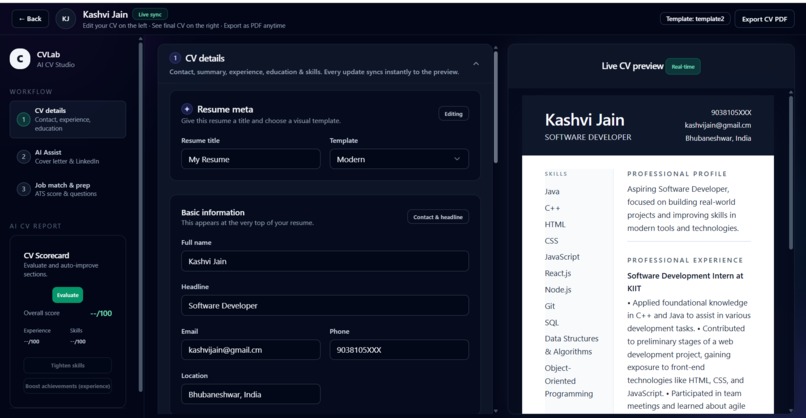Click the AI Assist step number 2 badge
This screenshot has width=806, height=418.
pyautogui.click(x=23, y=157)
